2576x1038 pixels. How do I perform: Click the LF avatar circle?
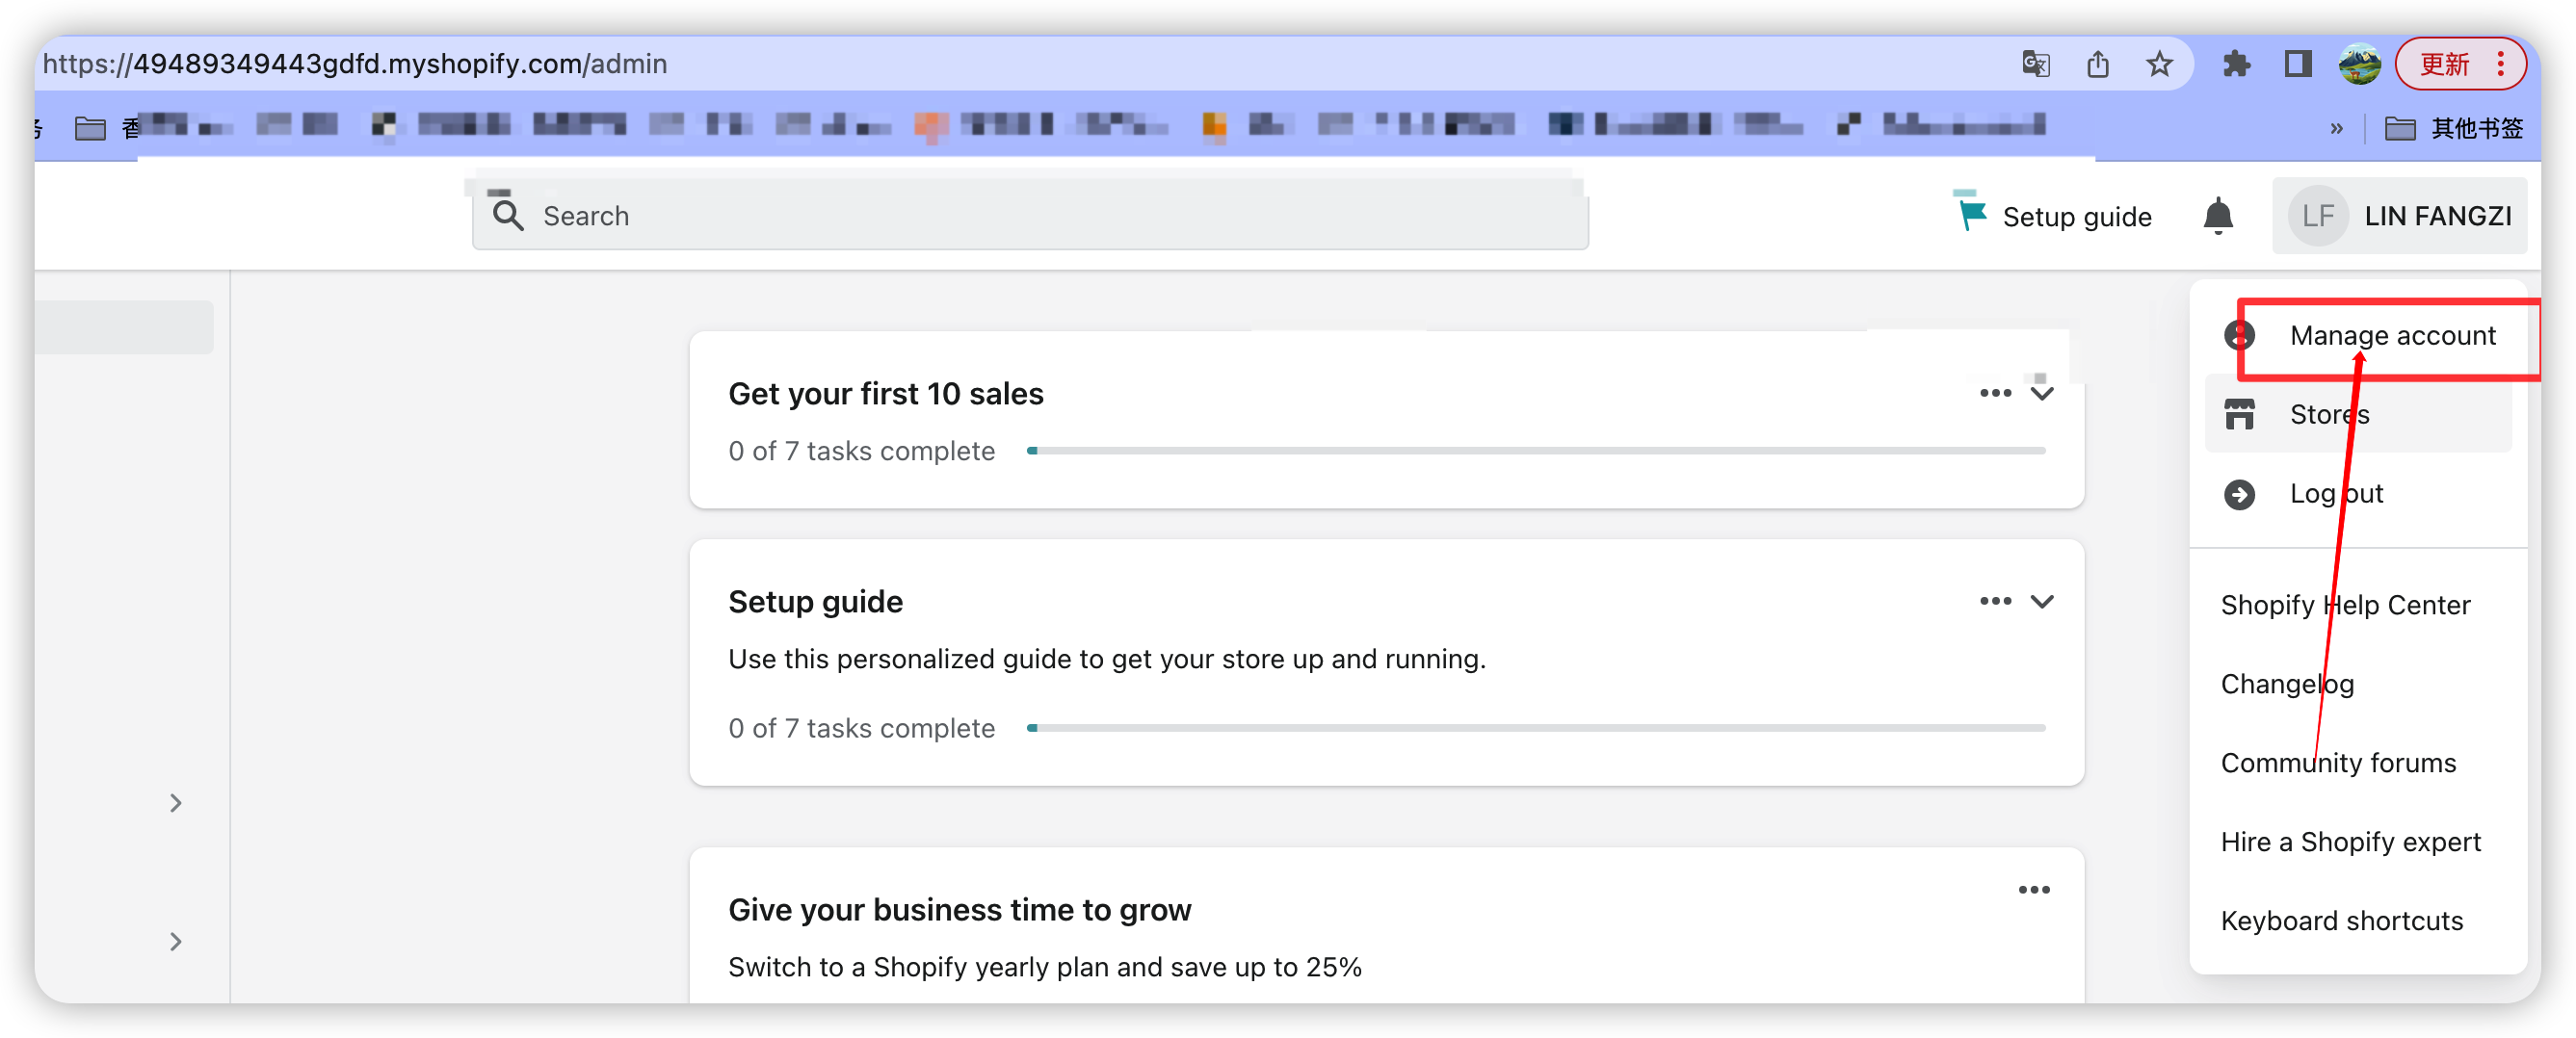pyautogui.click(x=2319, y=215)
